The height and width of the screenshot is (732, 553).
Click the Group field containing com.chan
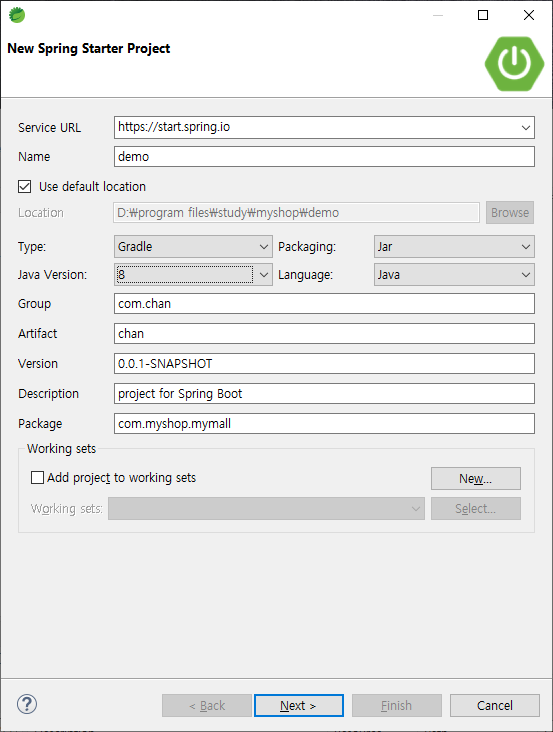324,303
